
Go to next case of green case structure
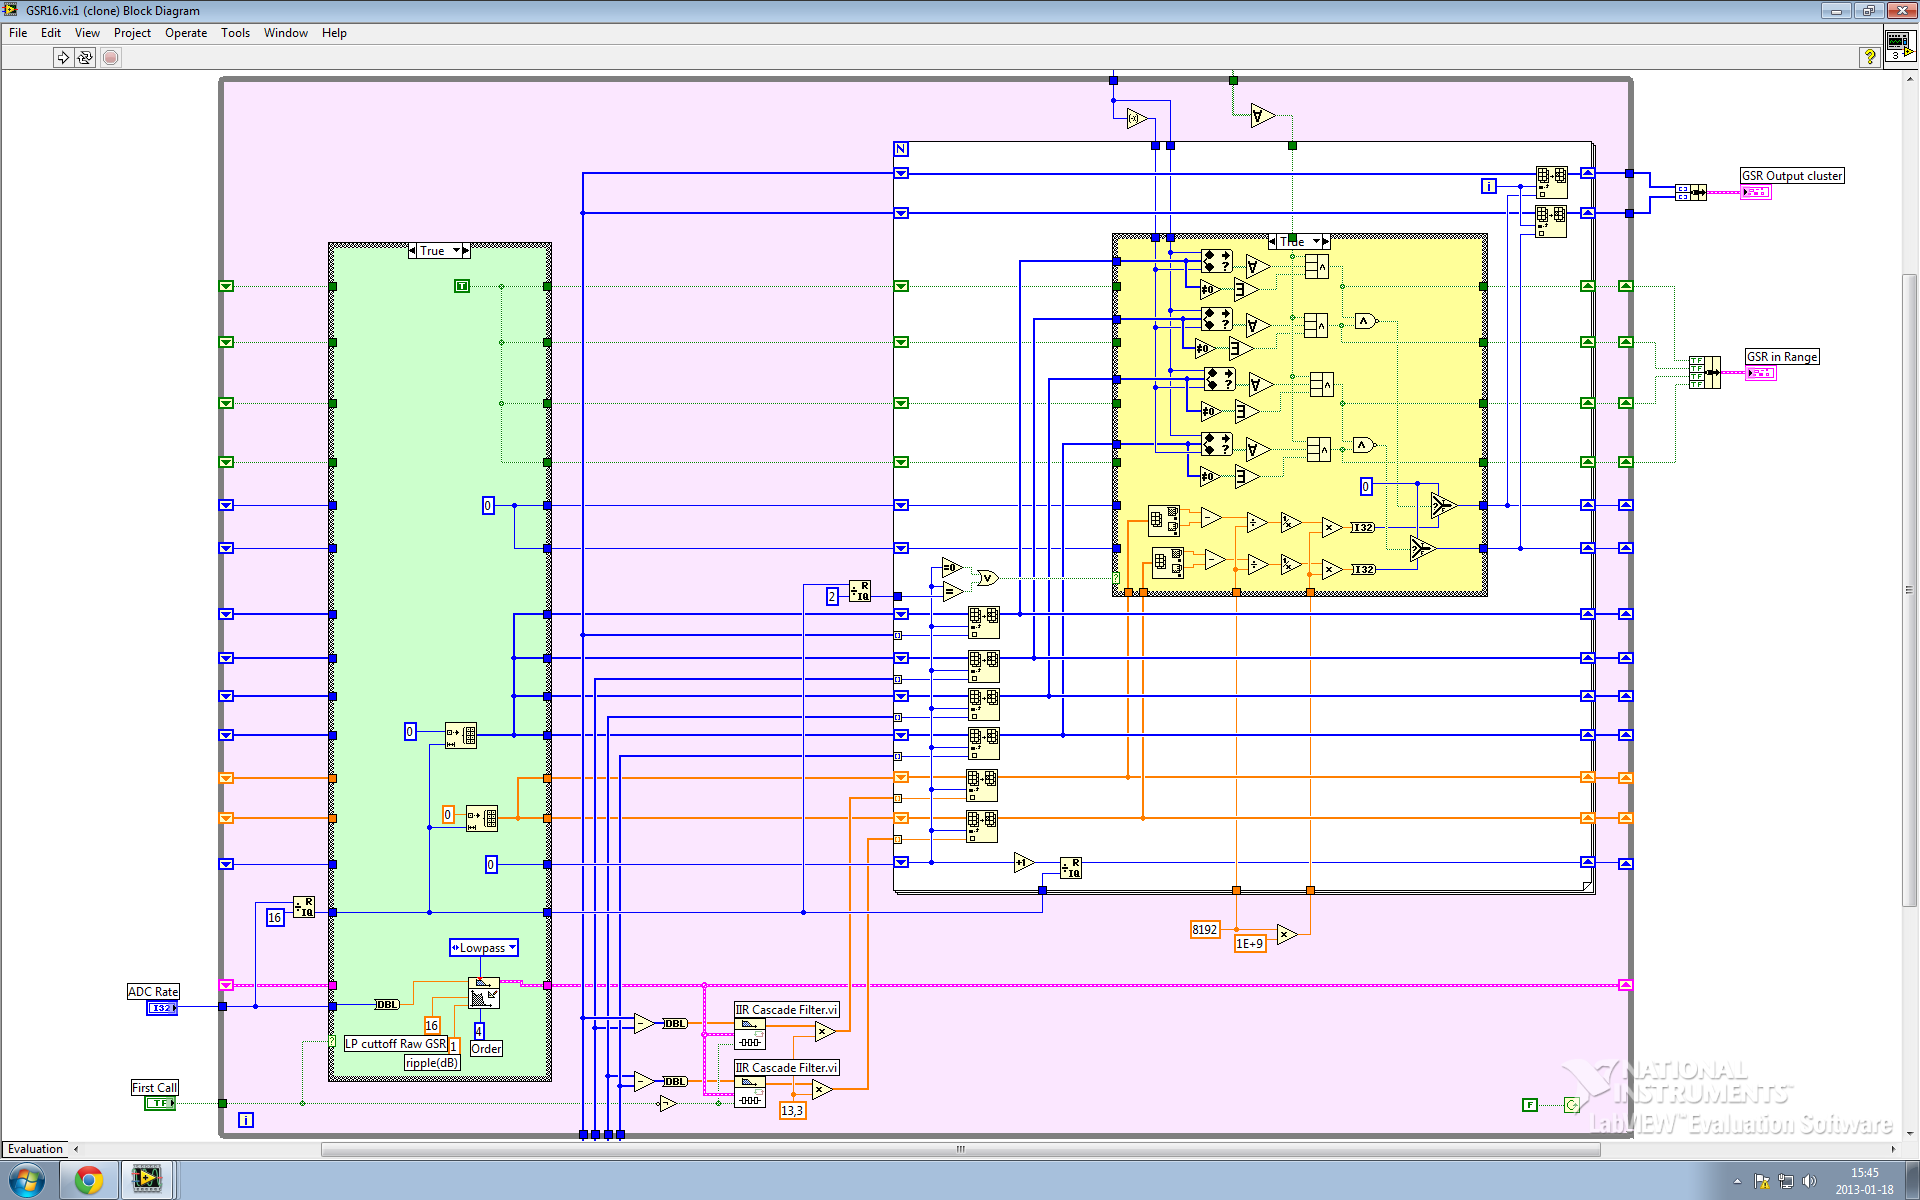pos(466,251)
